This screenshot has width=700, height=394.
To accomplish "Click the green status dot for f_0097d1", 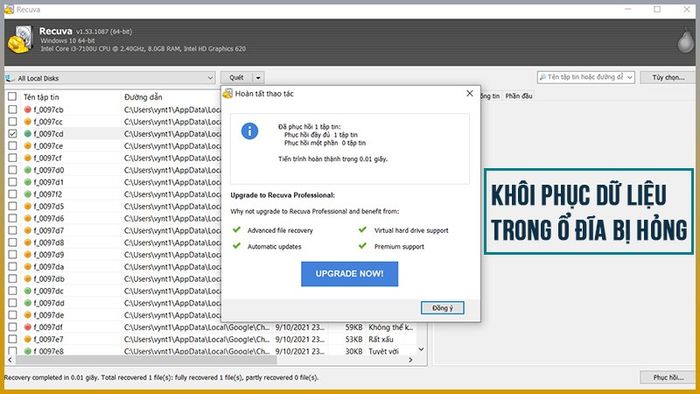I will (x=28, y=182).
